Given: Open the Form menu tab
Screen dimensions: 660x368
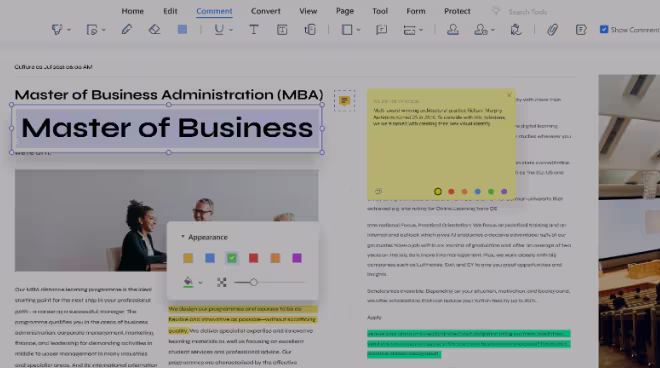Looking at the screenshot, I should [416, 11].
